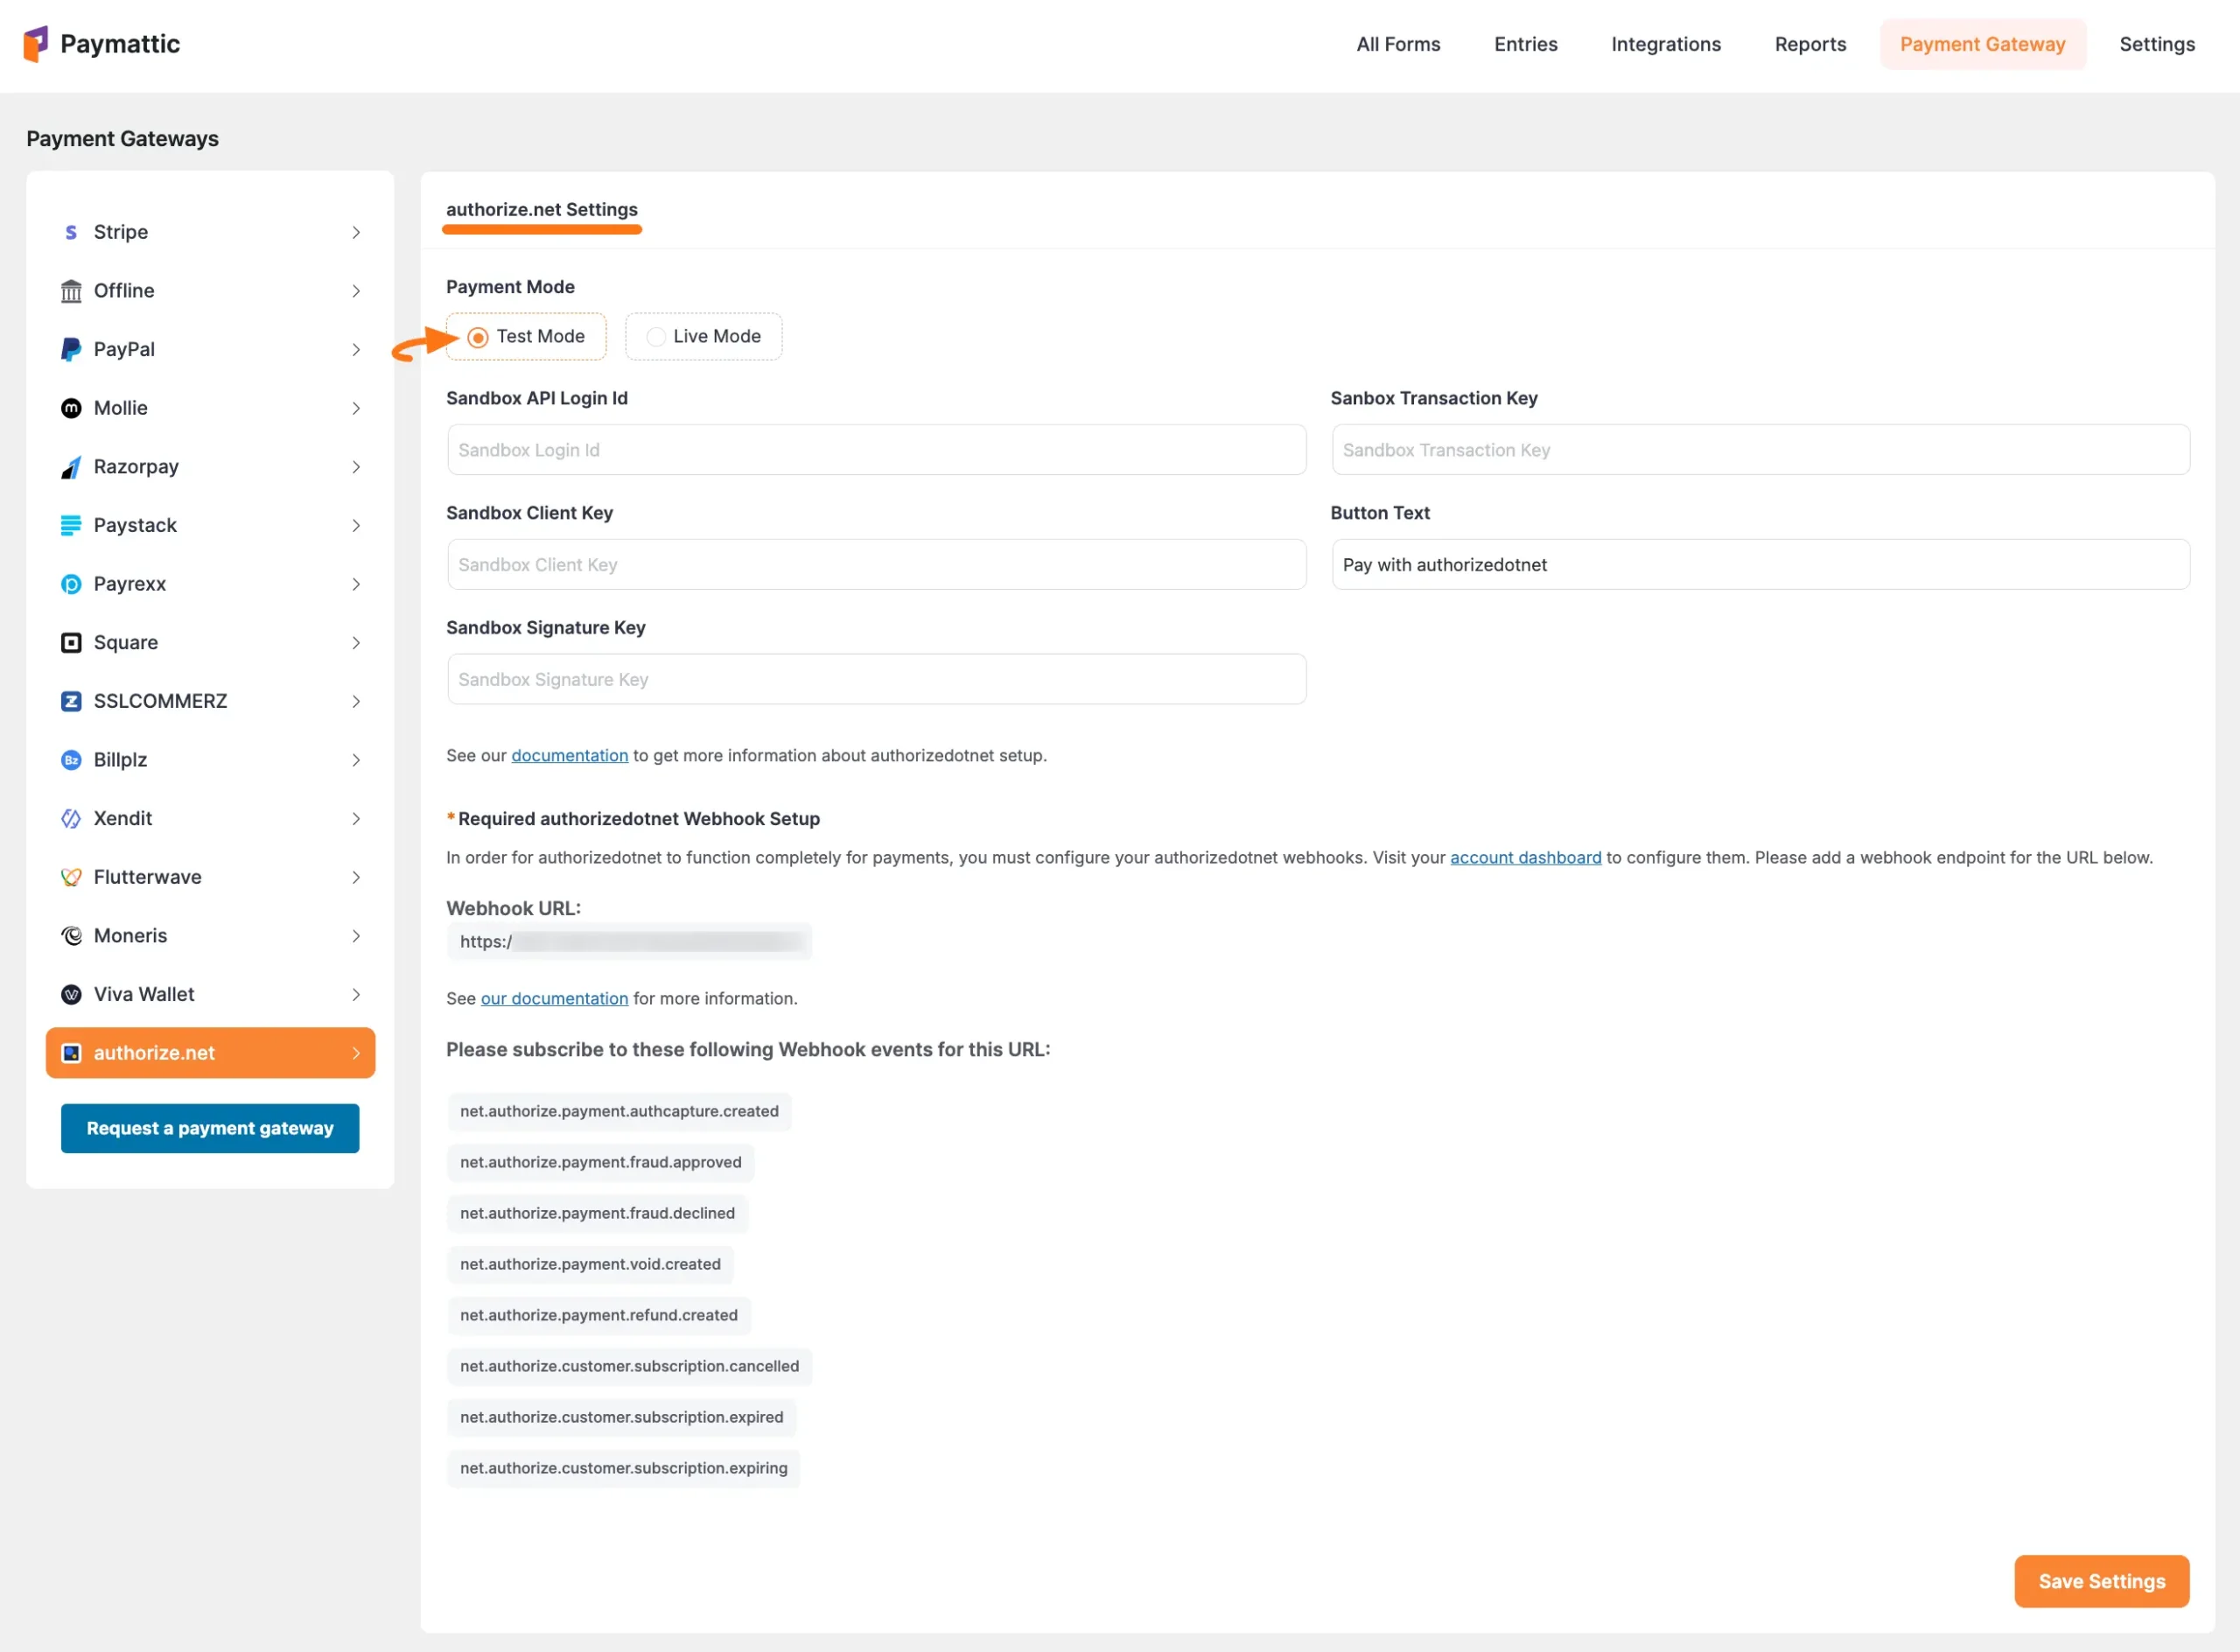Click the Sandbox Login Id input field
Viewport: 2240px width, 1652px height.
876,450
